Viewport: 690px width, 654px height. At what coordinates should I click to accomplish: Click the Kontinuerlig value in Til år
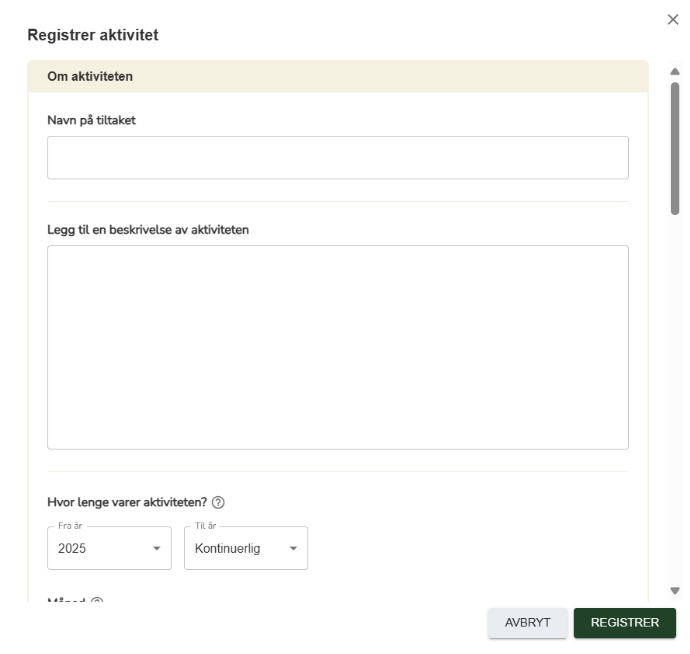coord(227,548)
